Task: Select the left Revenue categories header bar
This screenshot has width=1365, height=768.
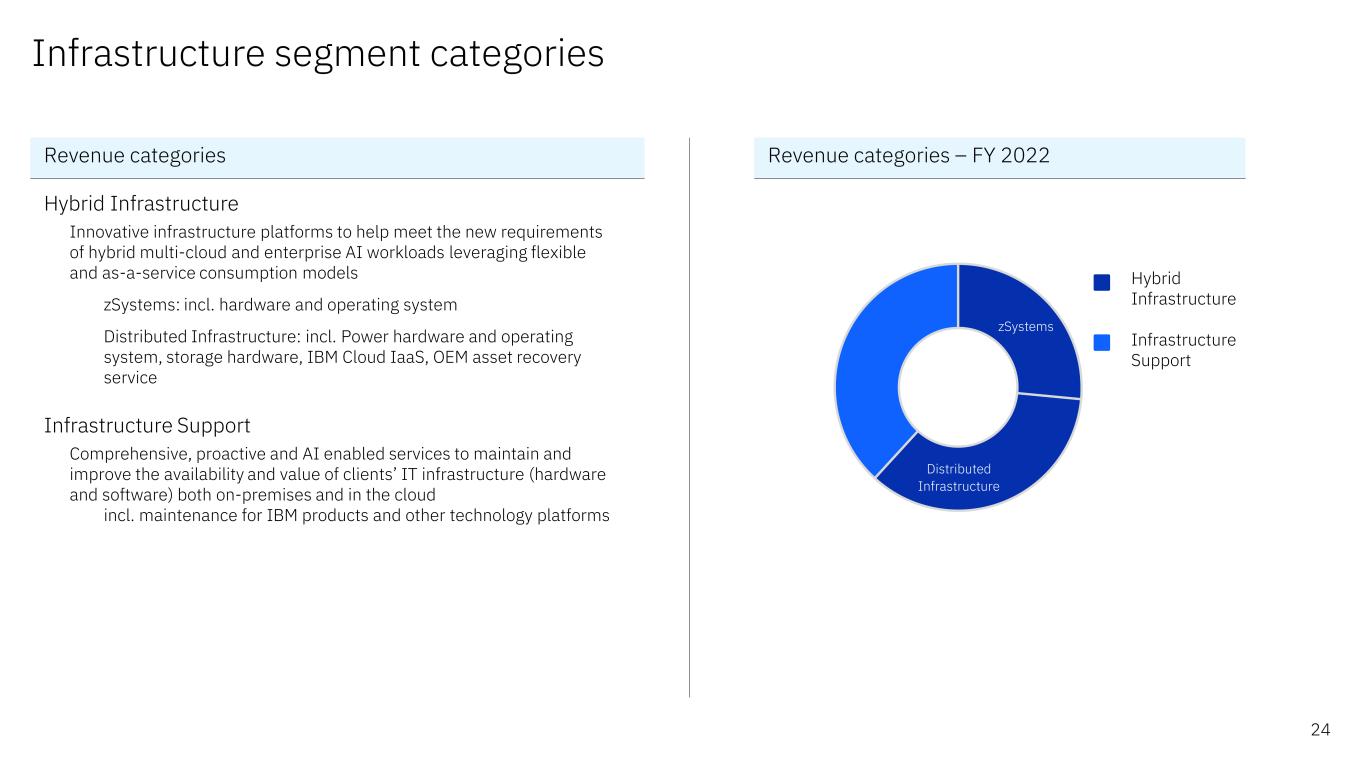Action: [337, 156]
